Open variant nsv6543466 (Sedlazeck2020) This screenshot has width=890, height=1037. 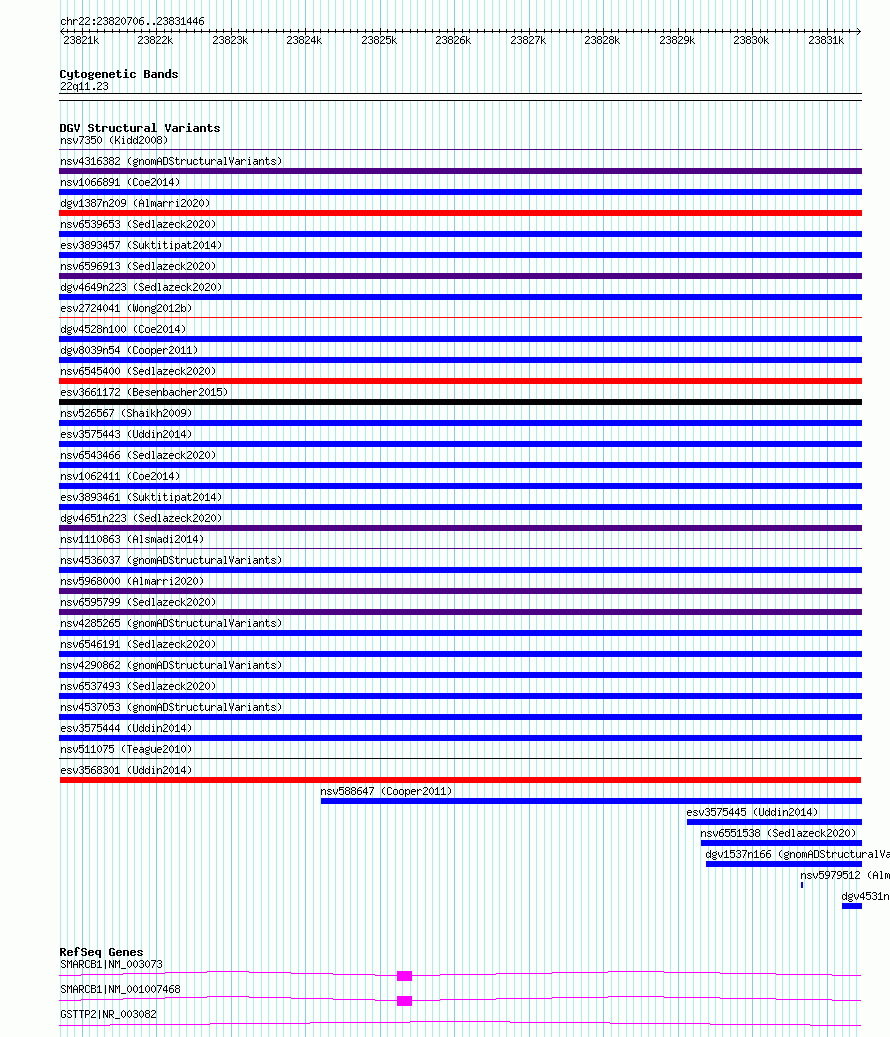pyautogui.click(x=138, y=456)
